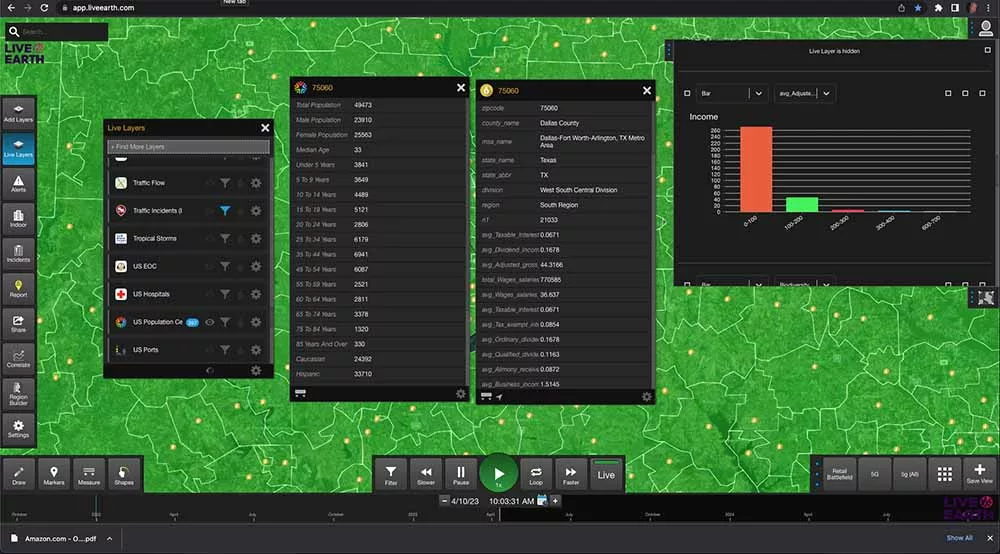This screenshot has width=1000, height=554.
Task: Open settings gear in the 75060 population panel
Action: point(460,394)
